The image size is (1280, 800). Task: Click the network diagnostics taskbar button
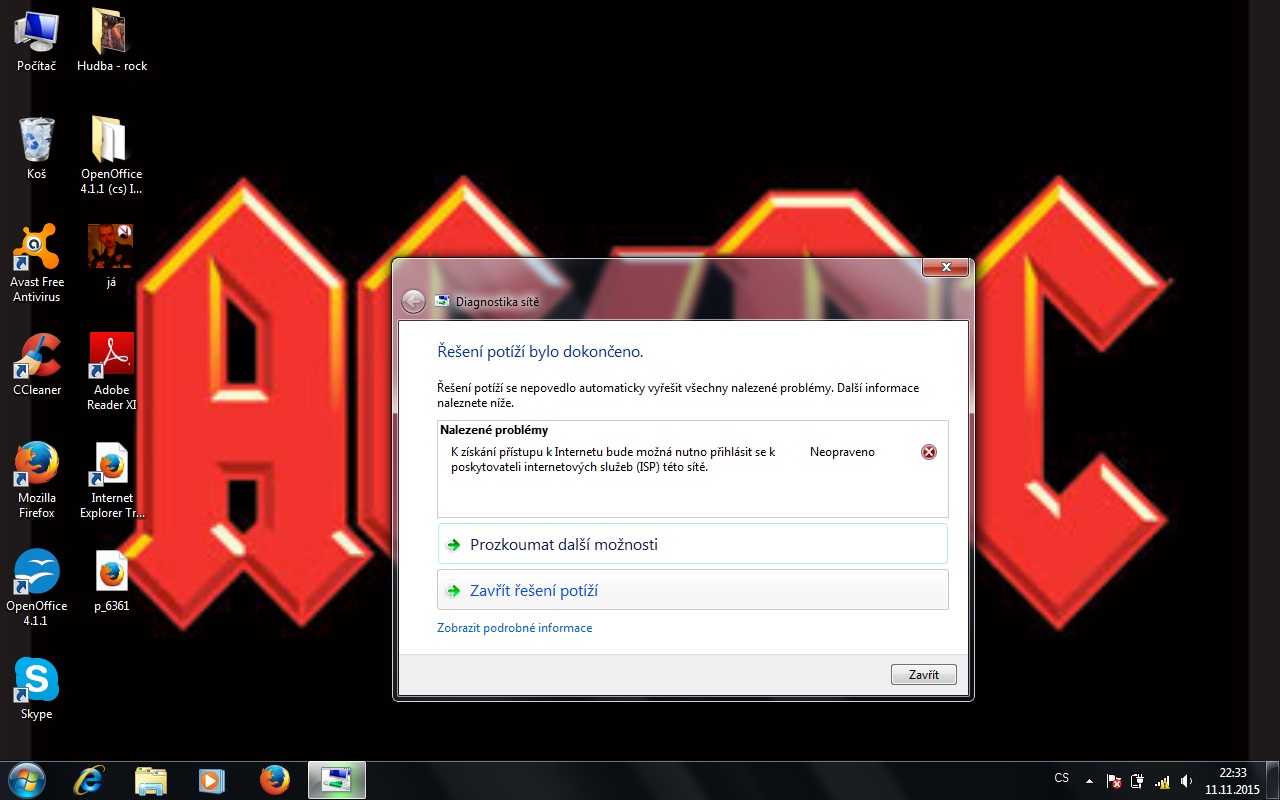click(x=337, y=780)
